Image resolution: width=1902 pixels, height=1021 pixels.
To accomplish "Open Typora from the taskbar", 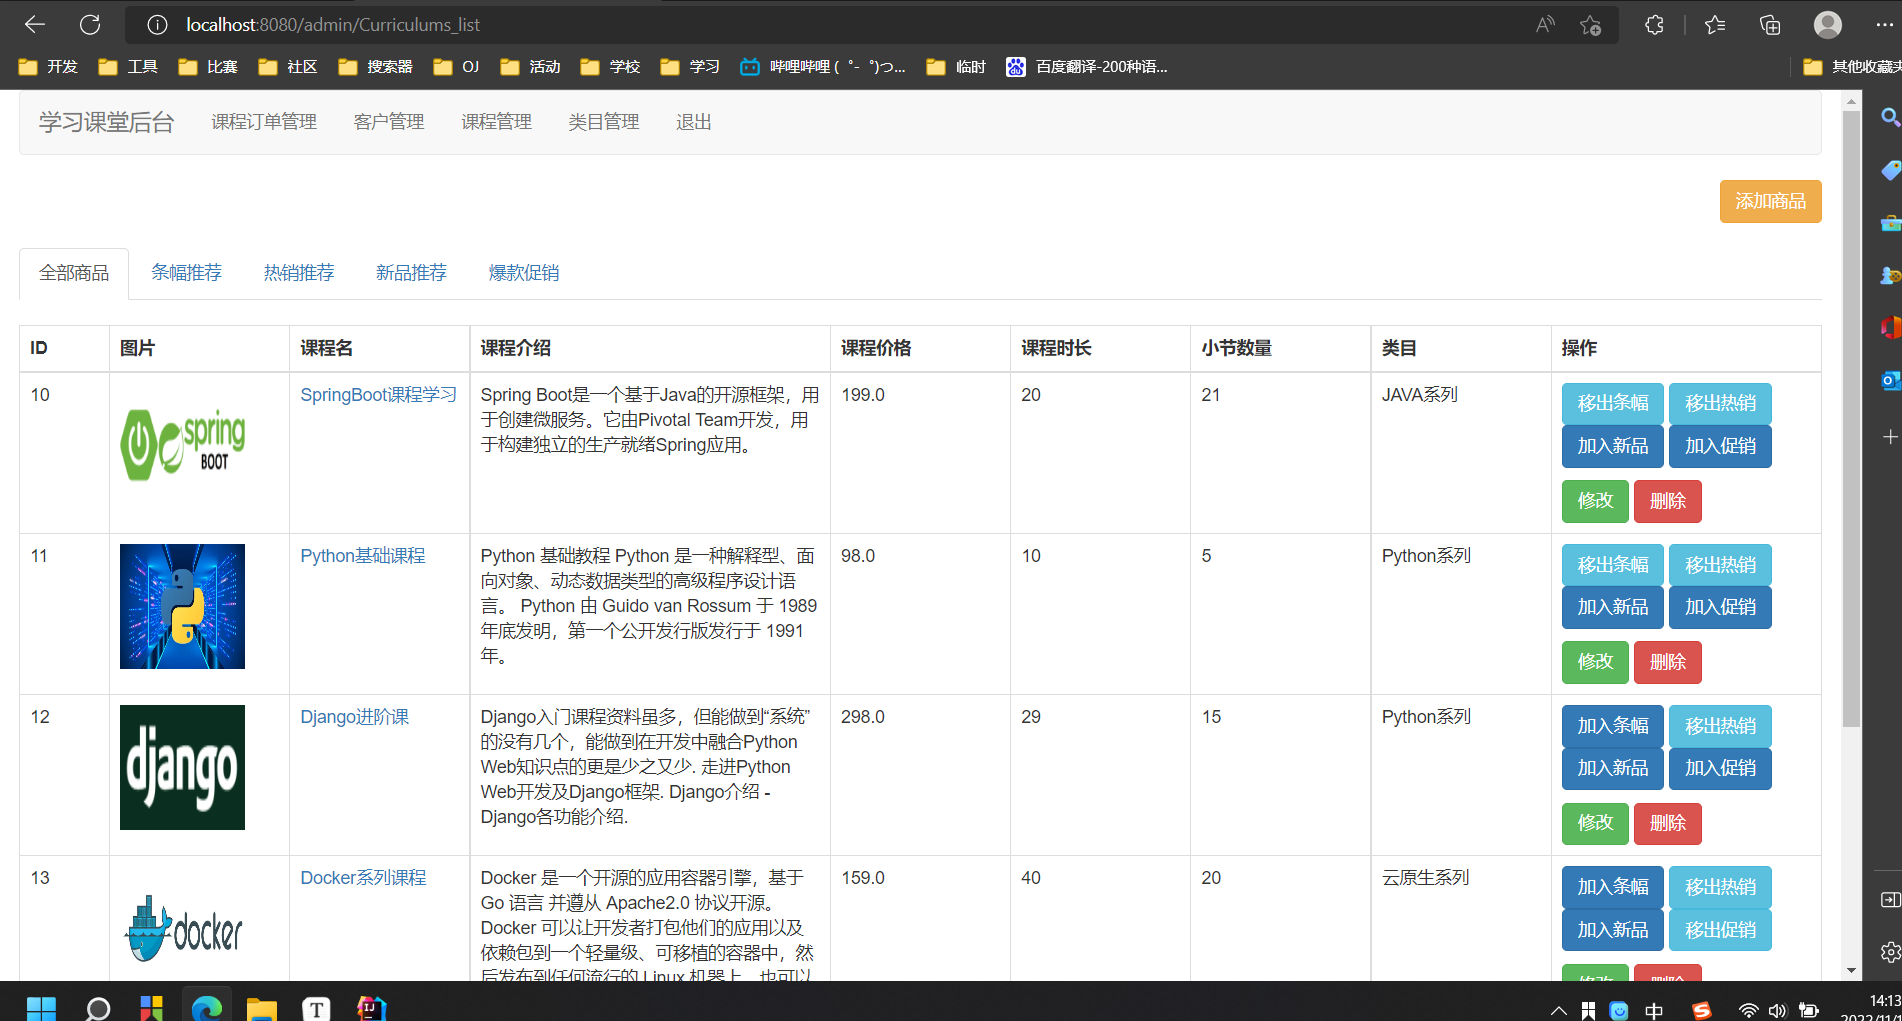I will pyautogui.click(x=316, y=1008).
